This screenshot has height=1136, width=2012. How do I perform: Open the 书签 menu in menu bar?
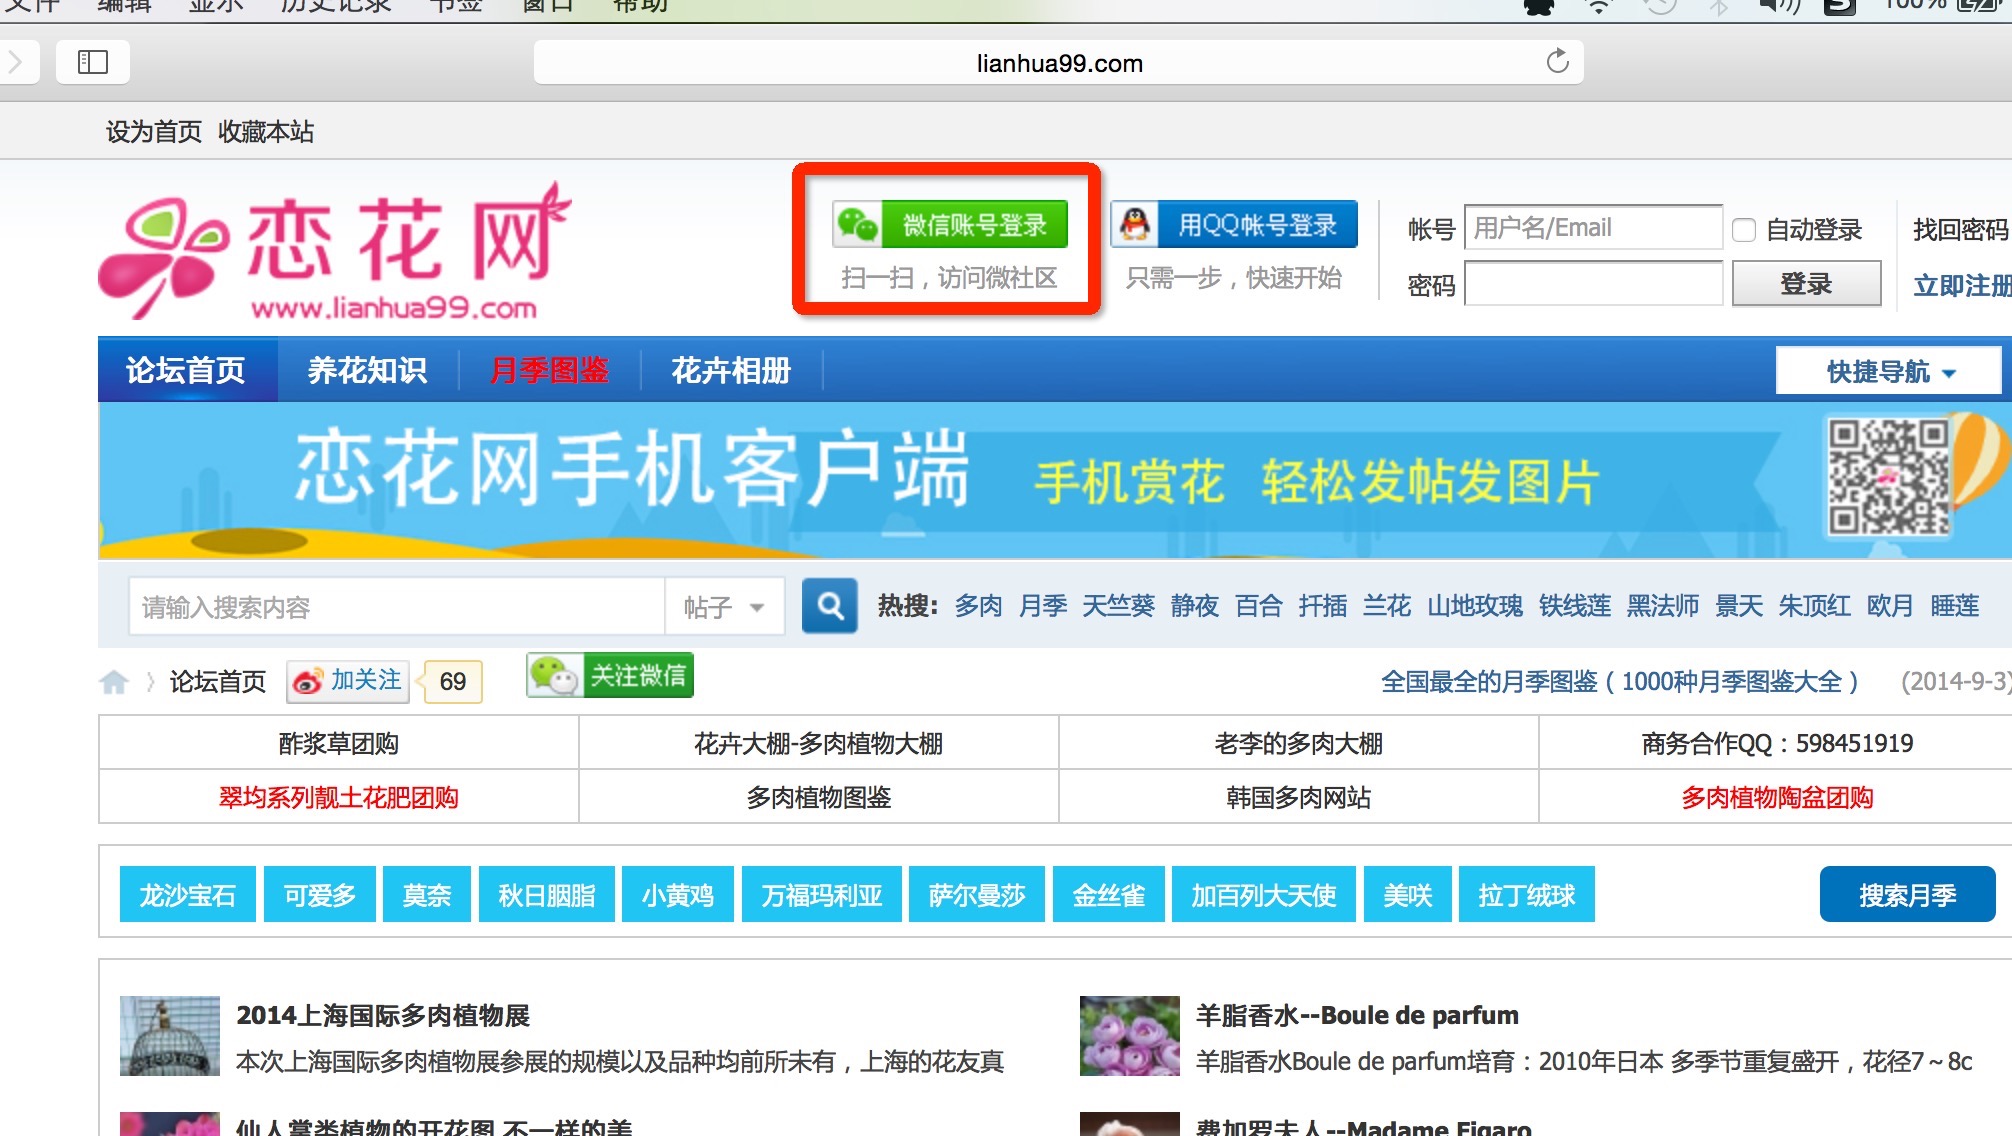click(456, 6)
